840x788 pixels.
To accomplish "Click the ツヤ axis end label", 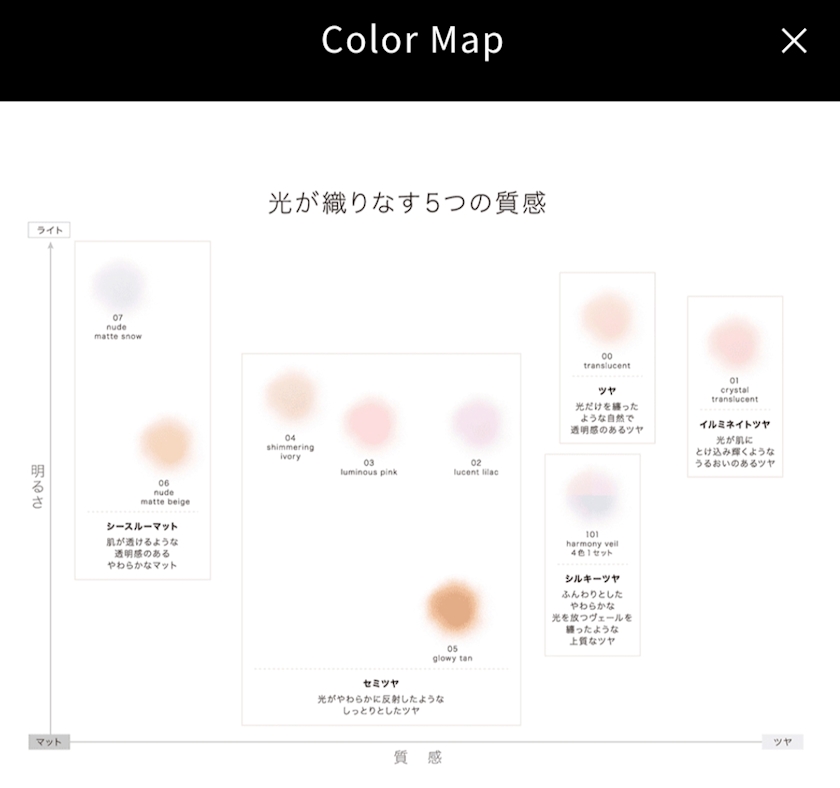I will 782,742.
